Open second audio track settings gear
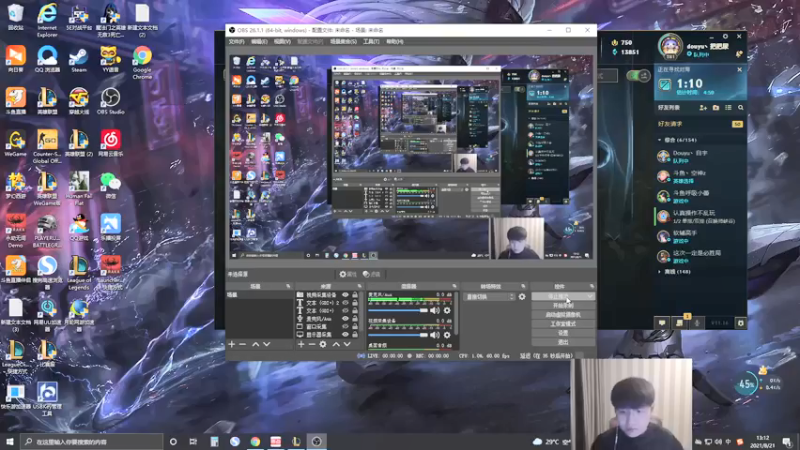 pos(447,335)
